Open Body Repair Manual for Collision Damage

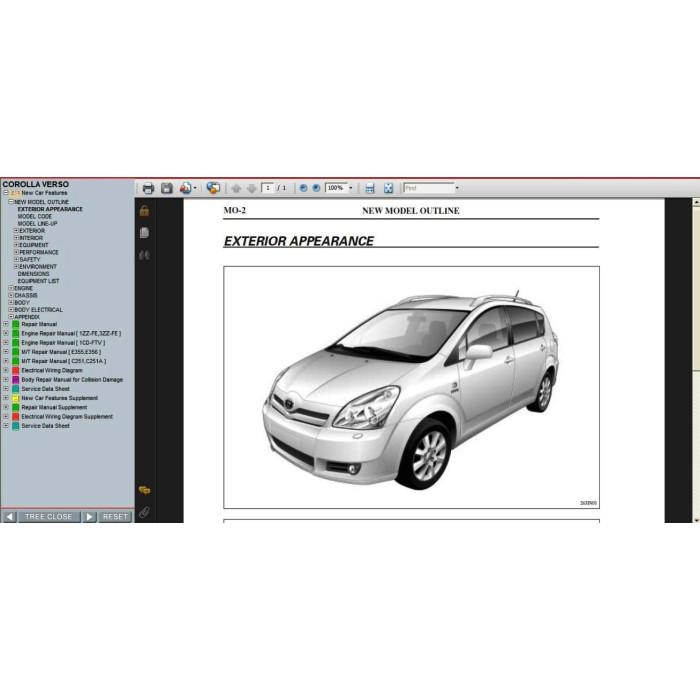72,380
